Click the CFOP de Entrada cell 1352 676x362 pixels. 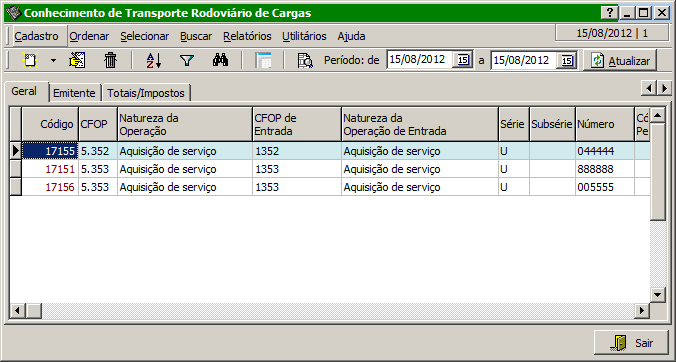pyautogui.click(x=297, y=151)
